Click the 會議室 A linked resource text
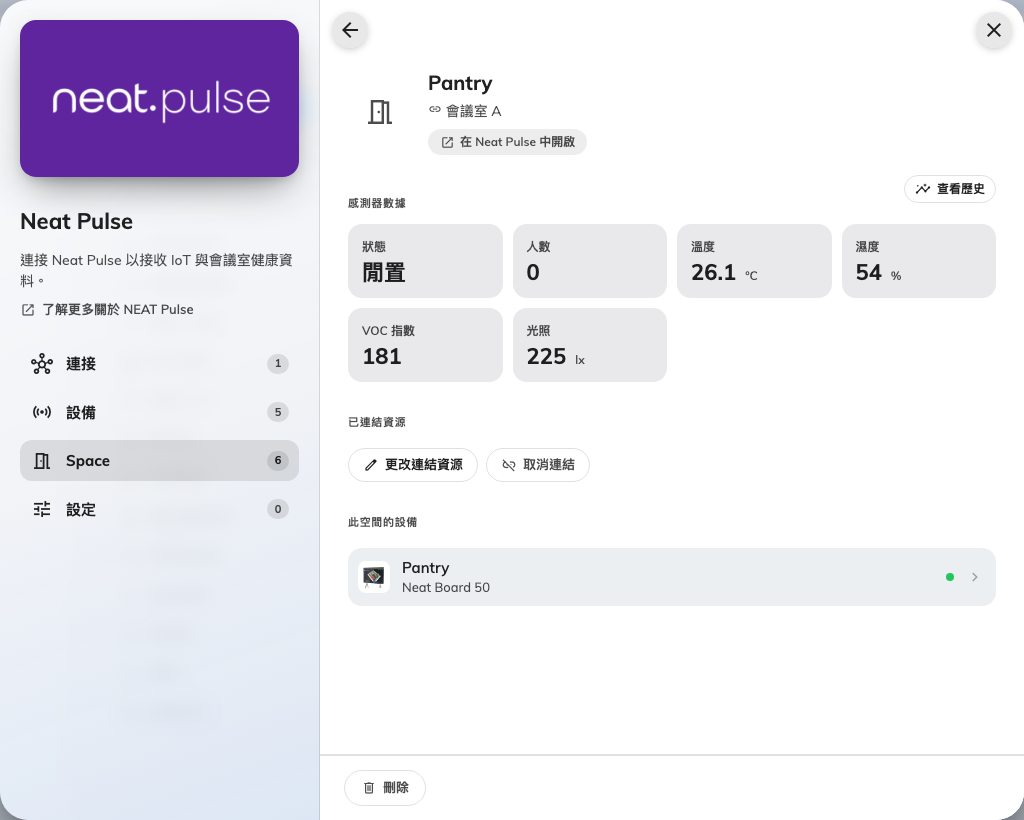1024x820 pixels. coord(473,111)
